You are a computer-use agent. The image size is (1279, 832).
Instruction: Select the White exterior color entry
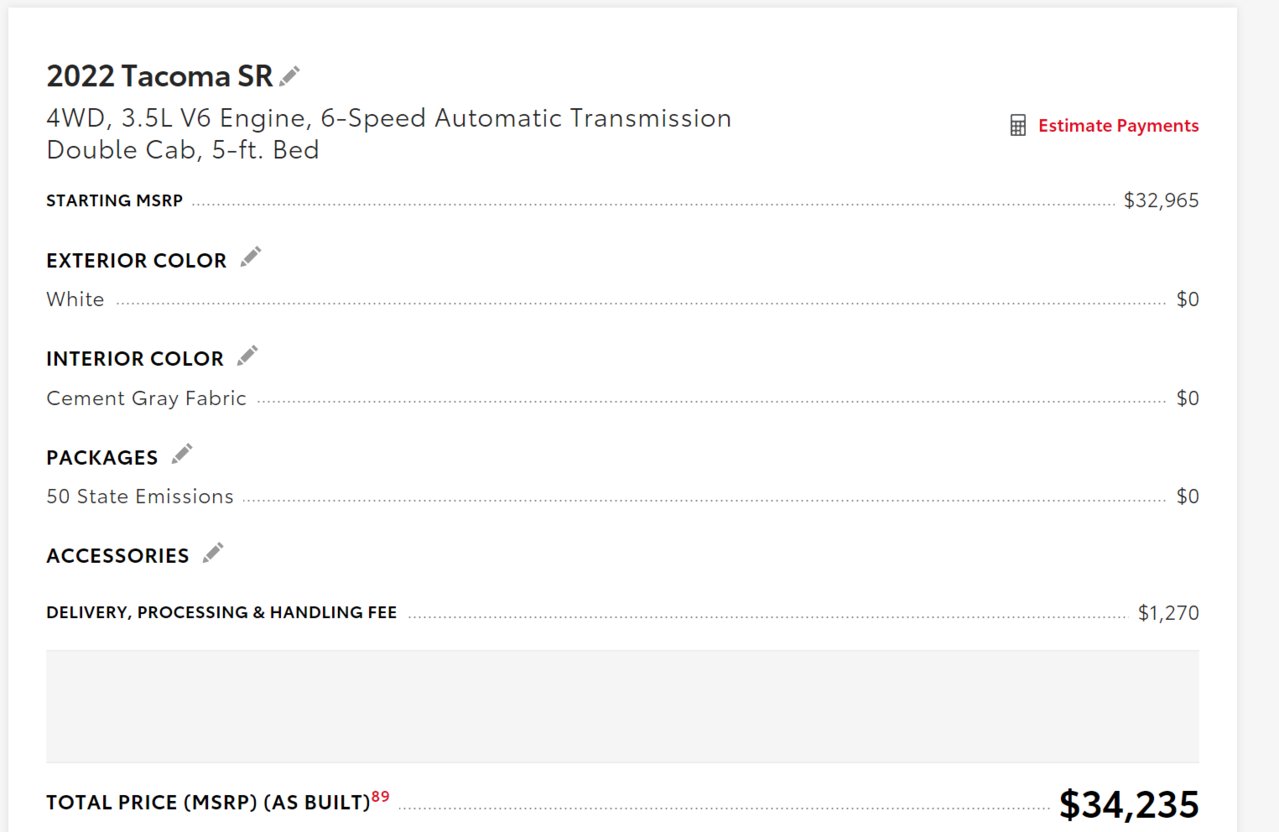pos(75,299)
